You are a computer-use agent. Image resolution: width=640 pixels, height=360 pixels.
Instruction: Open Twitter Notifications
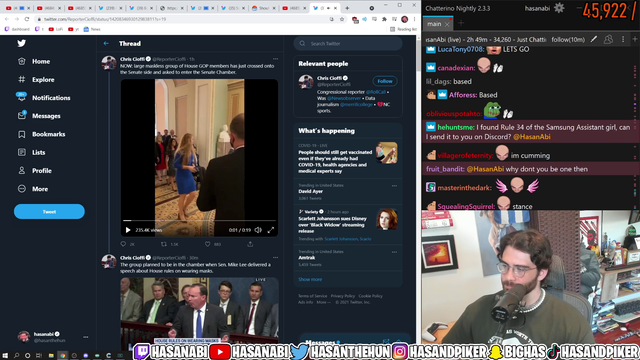(x=44, y=98)
